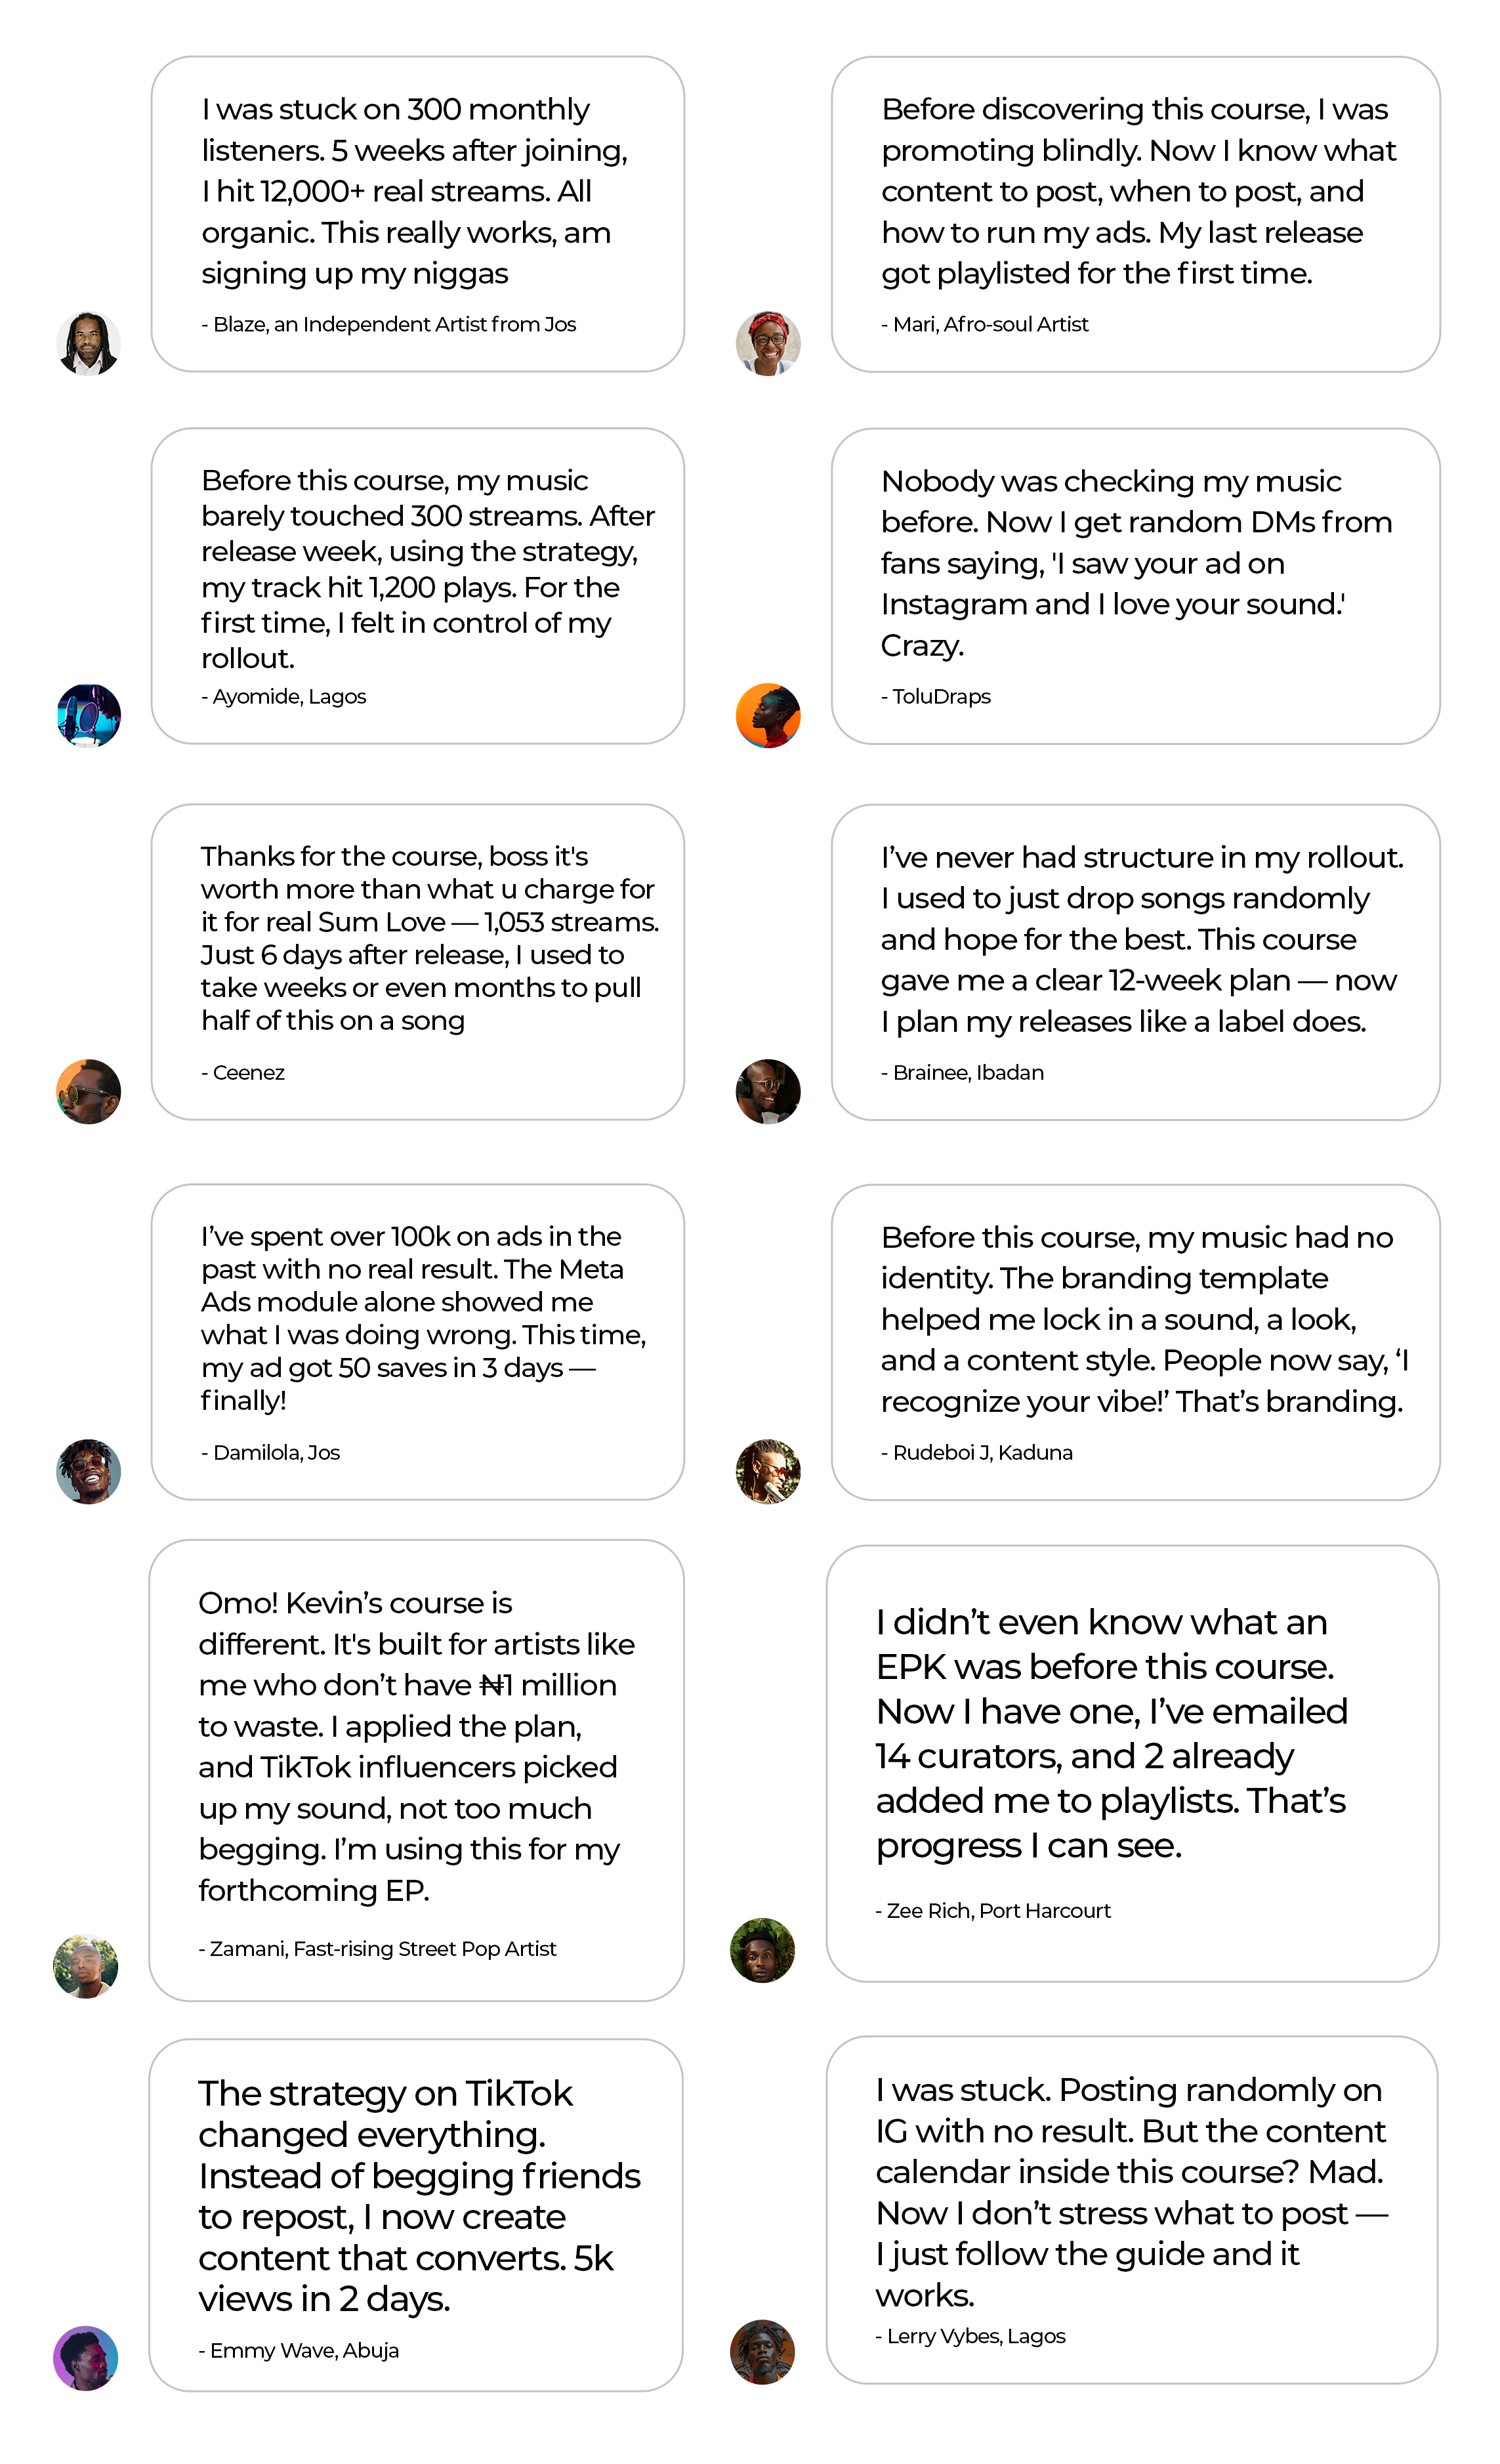1500x2464 pixels.
Task: Select ToluDraps' orange profile picture
Action: click(x=768, y=715)
